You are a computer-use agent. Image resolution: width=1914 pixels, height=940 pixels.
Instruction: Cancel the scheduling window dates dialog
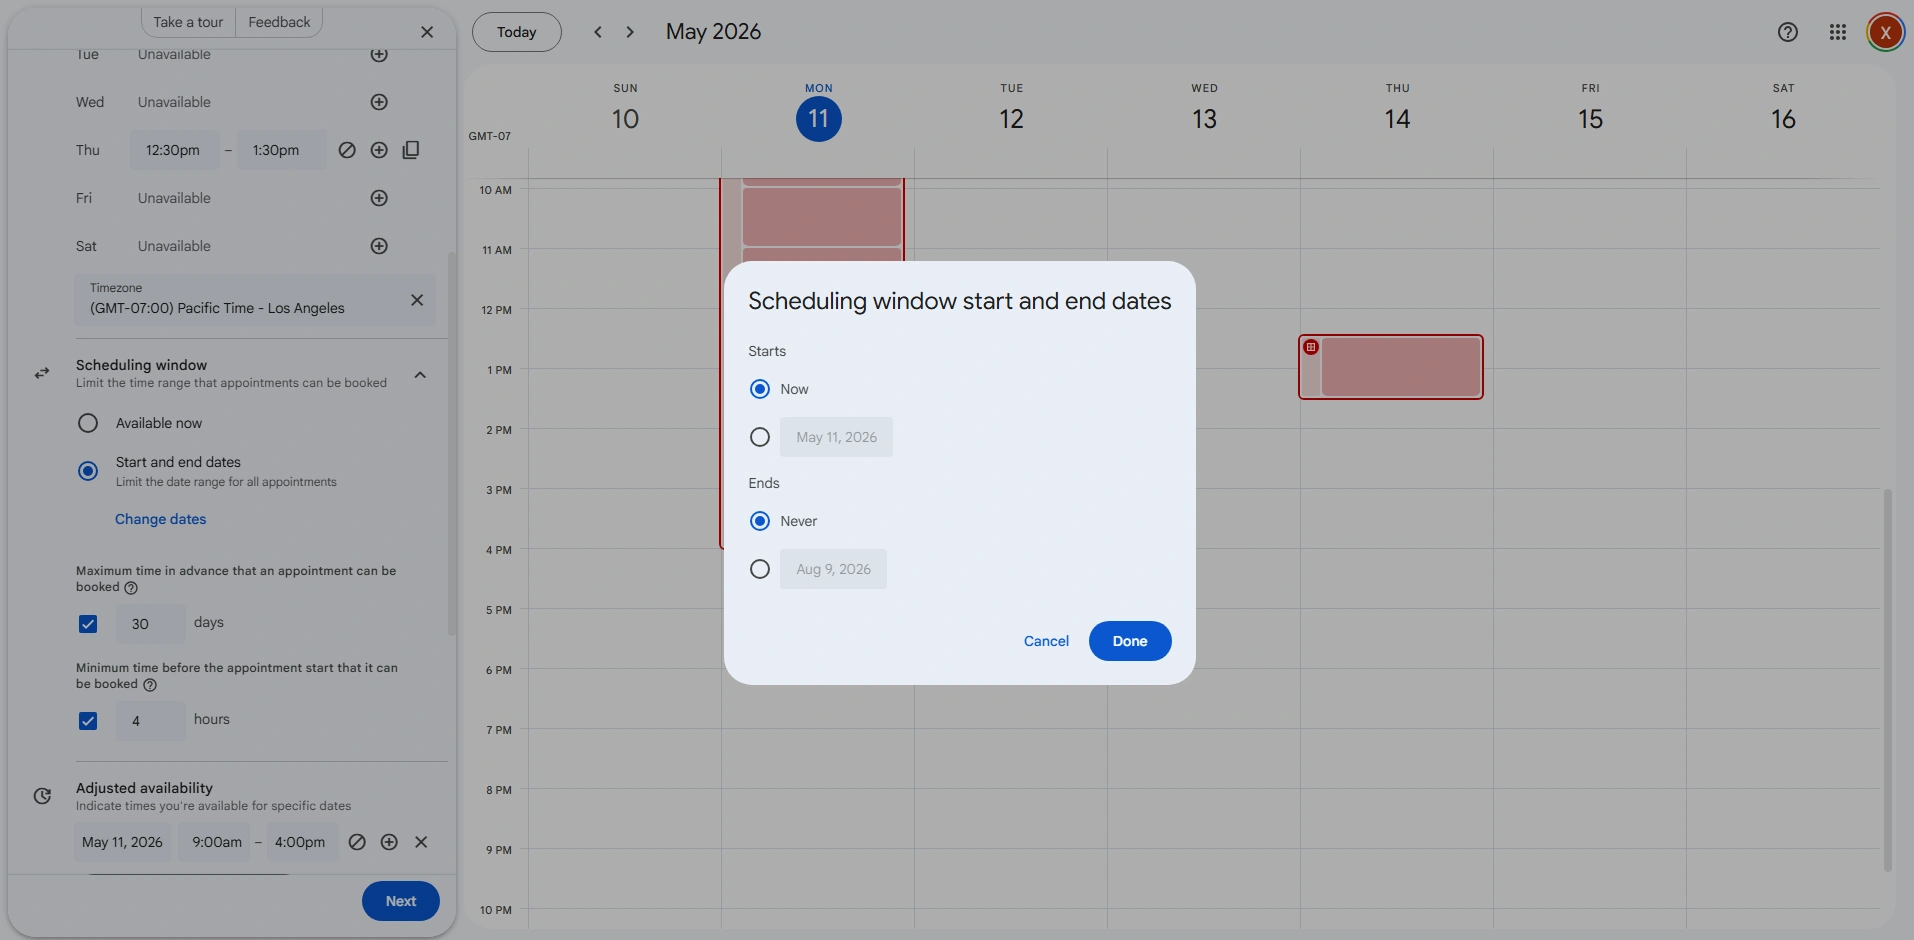(1046, 641)
